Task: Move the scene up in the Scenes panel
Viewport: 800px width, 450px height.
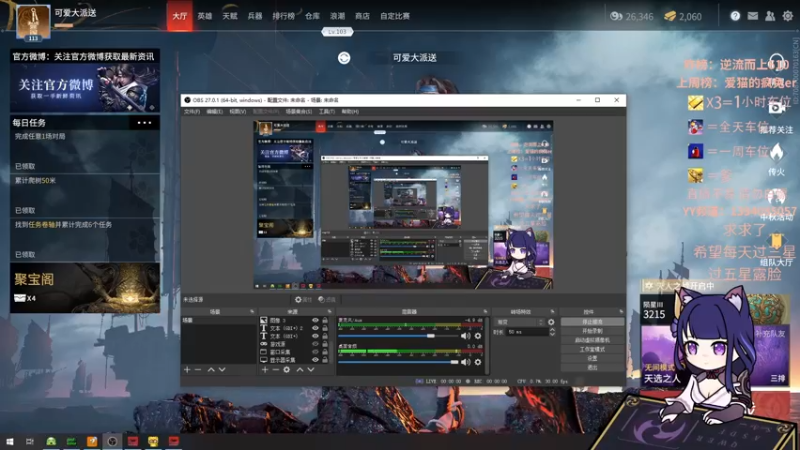Action: pos(211,369)
